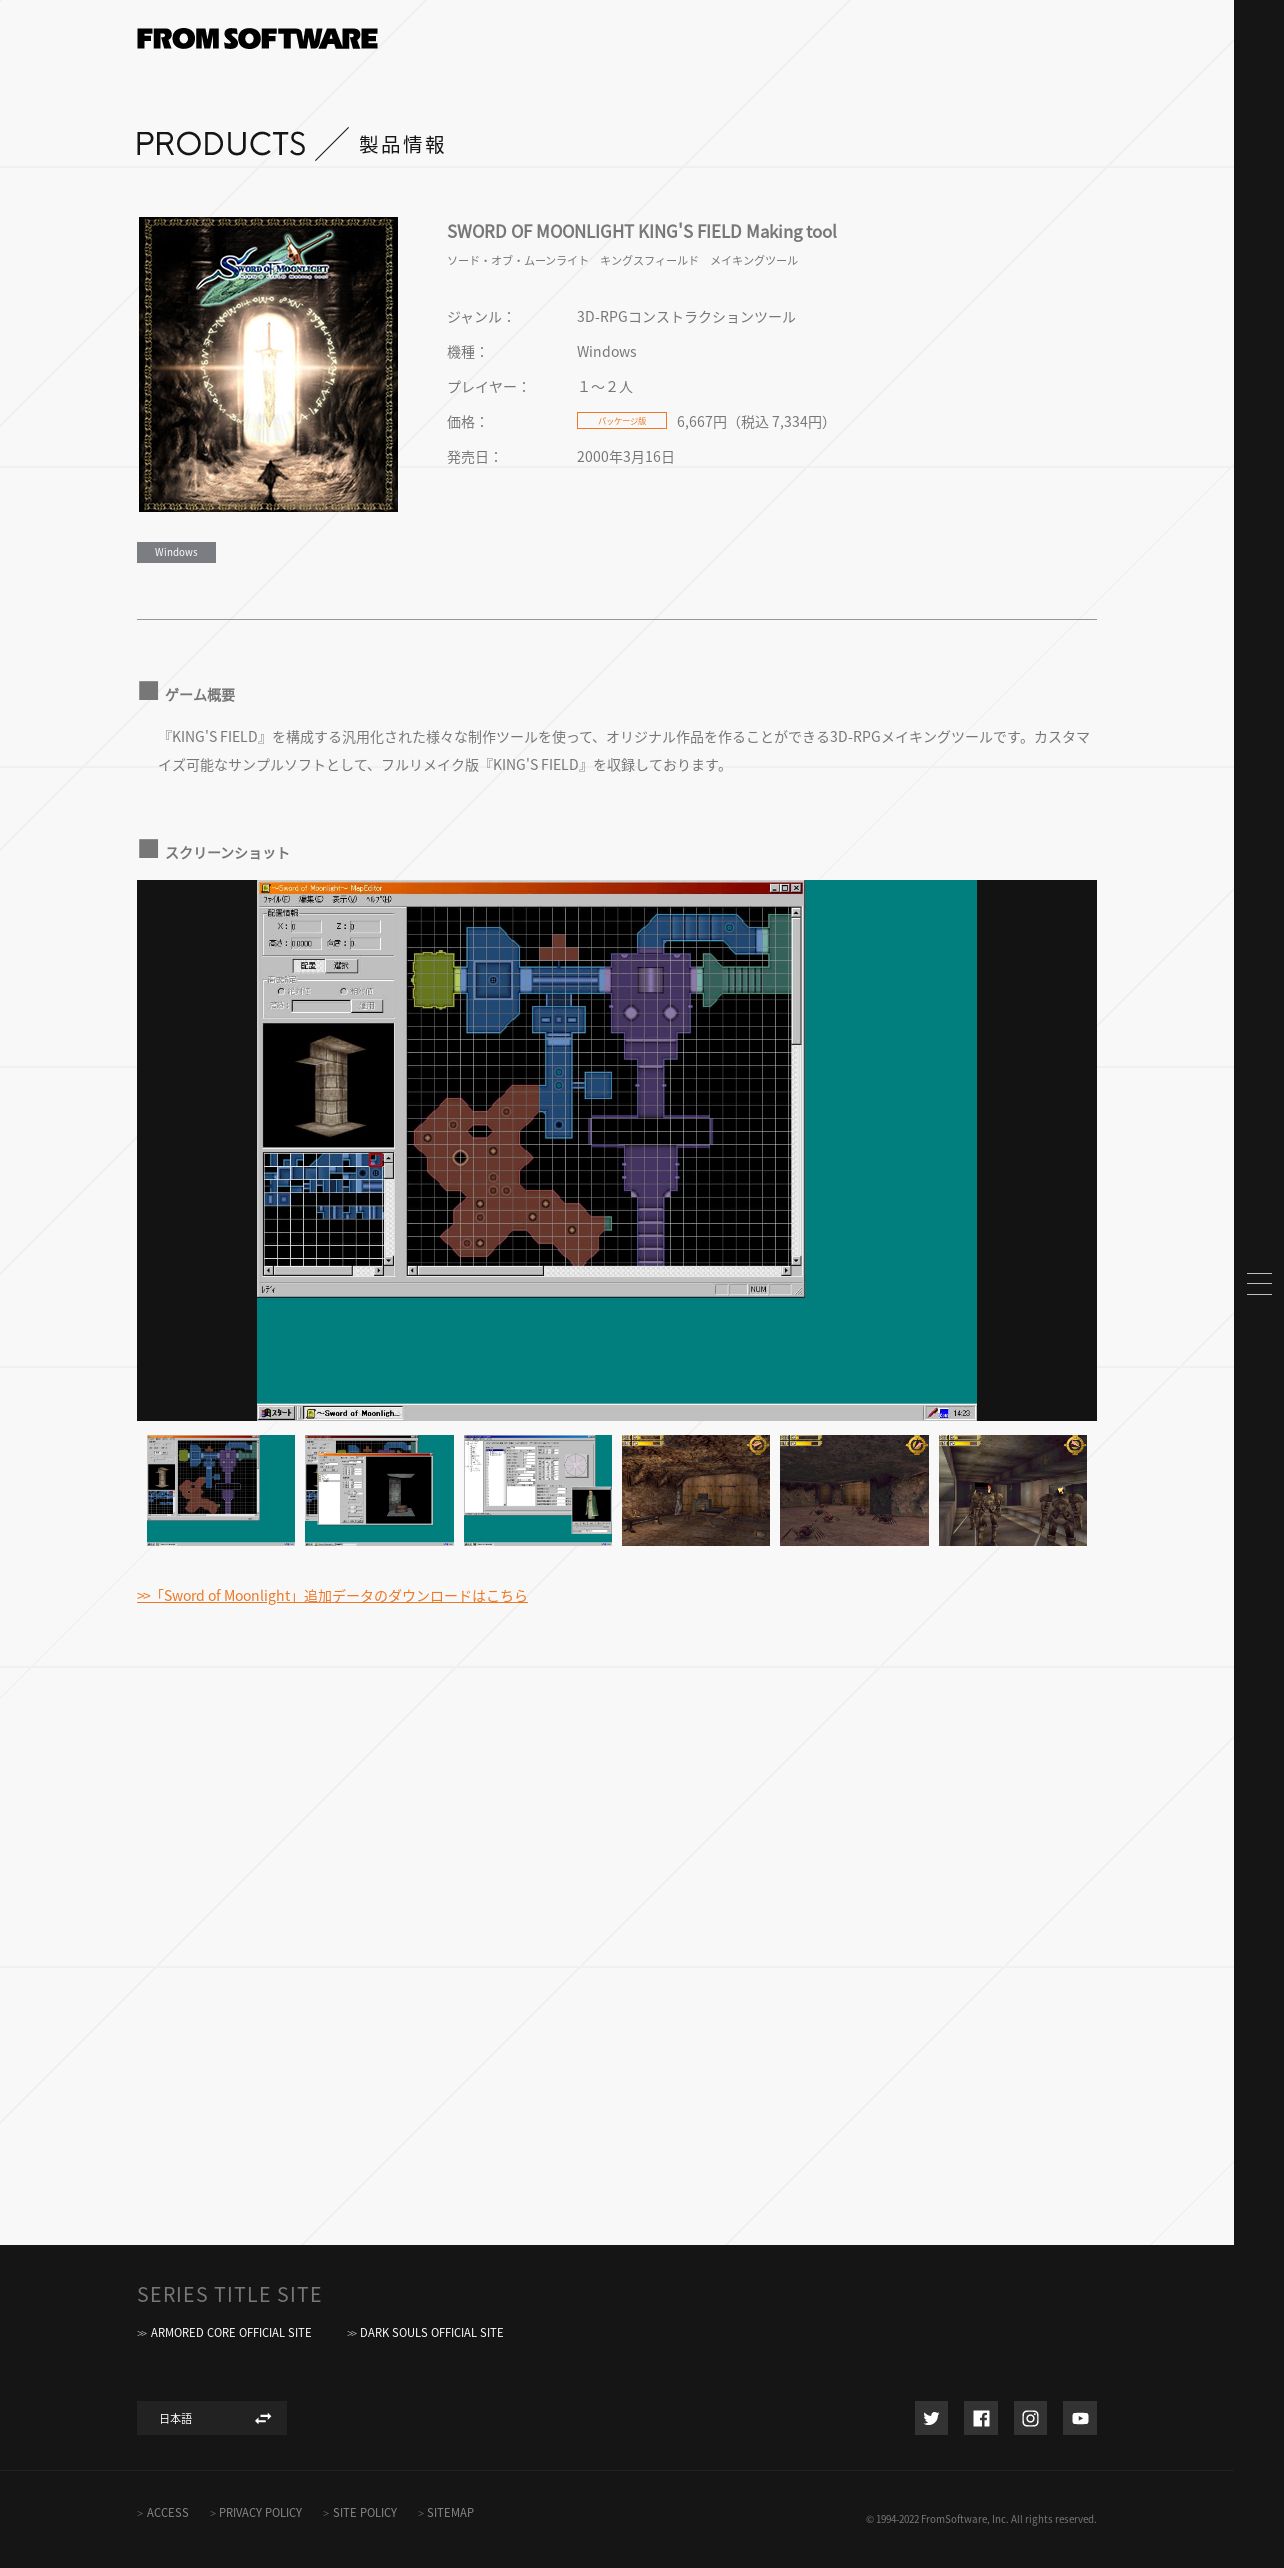Click the genre value 3D-RPGコンストラクションツール
Image resolution: width=1284 pixels, height=2568 pixels.
click(686, 317)
